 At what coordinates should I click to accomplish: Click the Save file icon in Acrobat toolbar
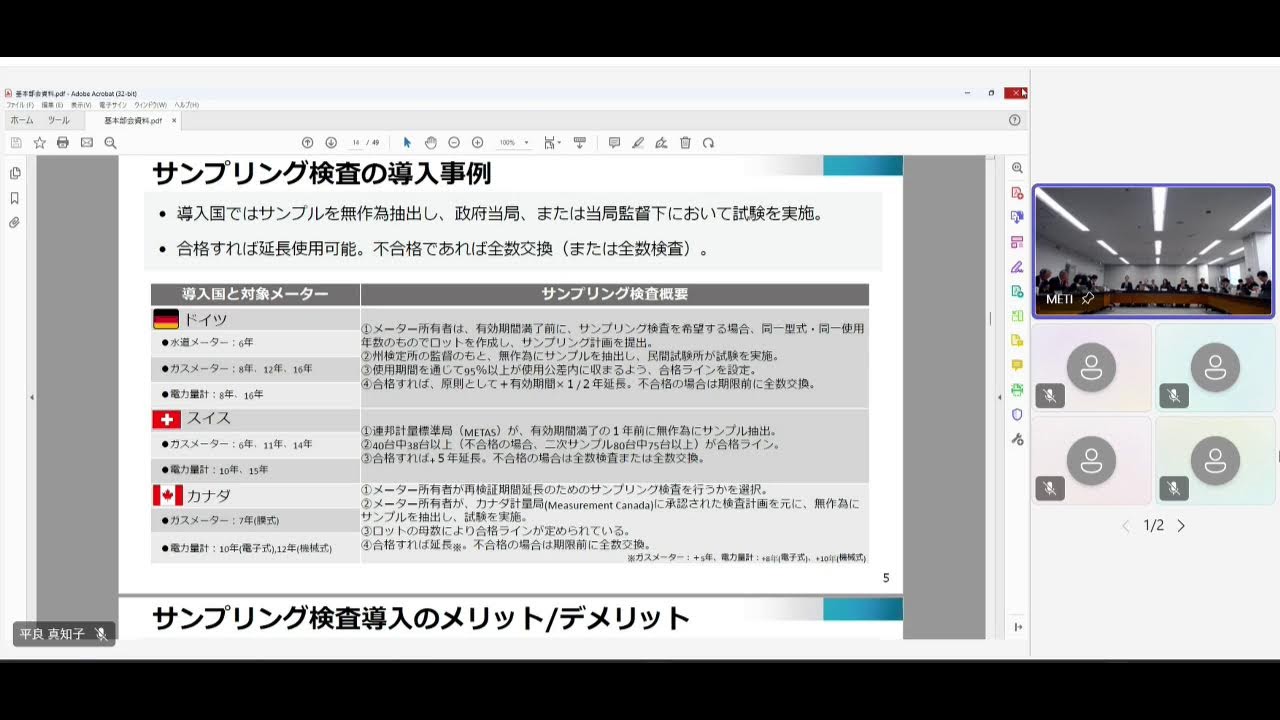[x=16, y=143]
